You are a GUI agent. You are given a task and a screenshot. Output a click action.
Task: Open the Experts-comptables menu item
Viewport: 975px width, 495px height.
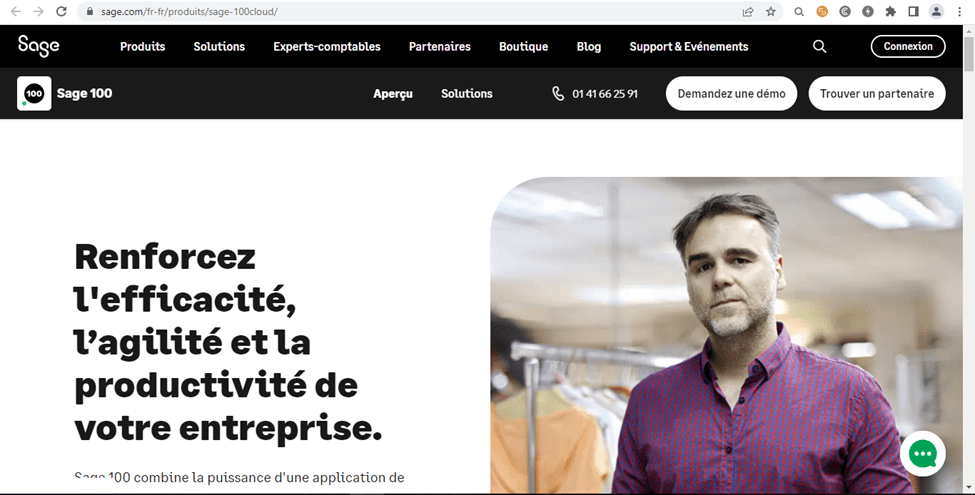point(326,47)
